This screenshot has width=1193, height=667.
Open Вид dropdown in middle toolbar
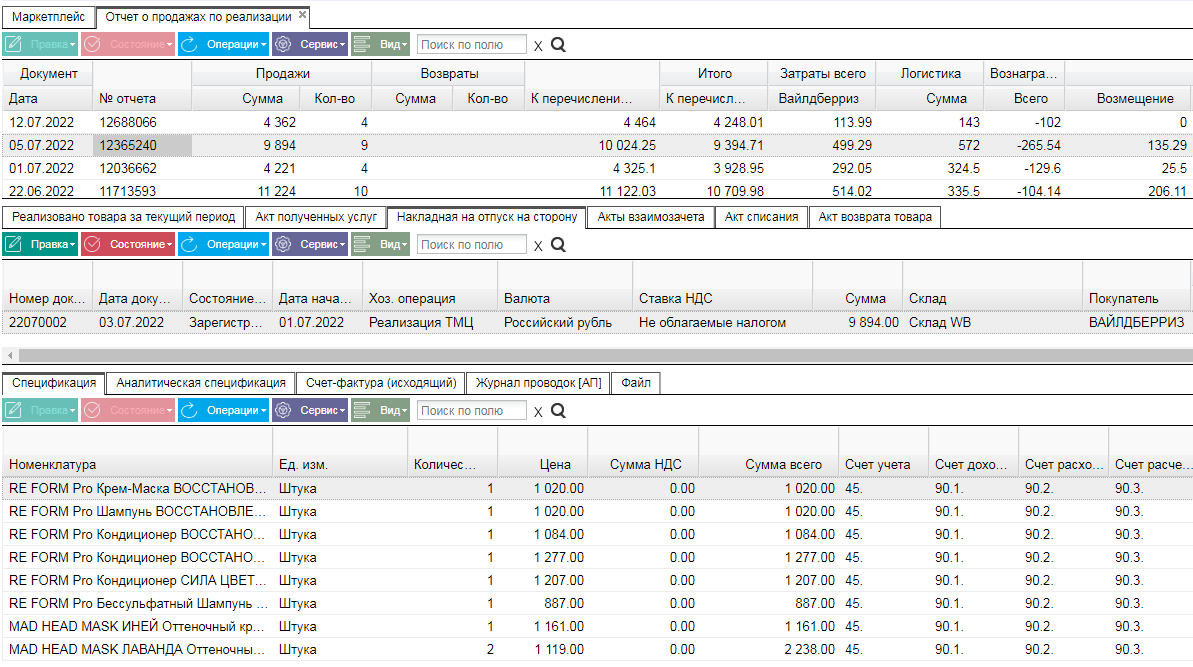pyautogui.click(x=380, y=244)
